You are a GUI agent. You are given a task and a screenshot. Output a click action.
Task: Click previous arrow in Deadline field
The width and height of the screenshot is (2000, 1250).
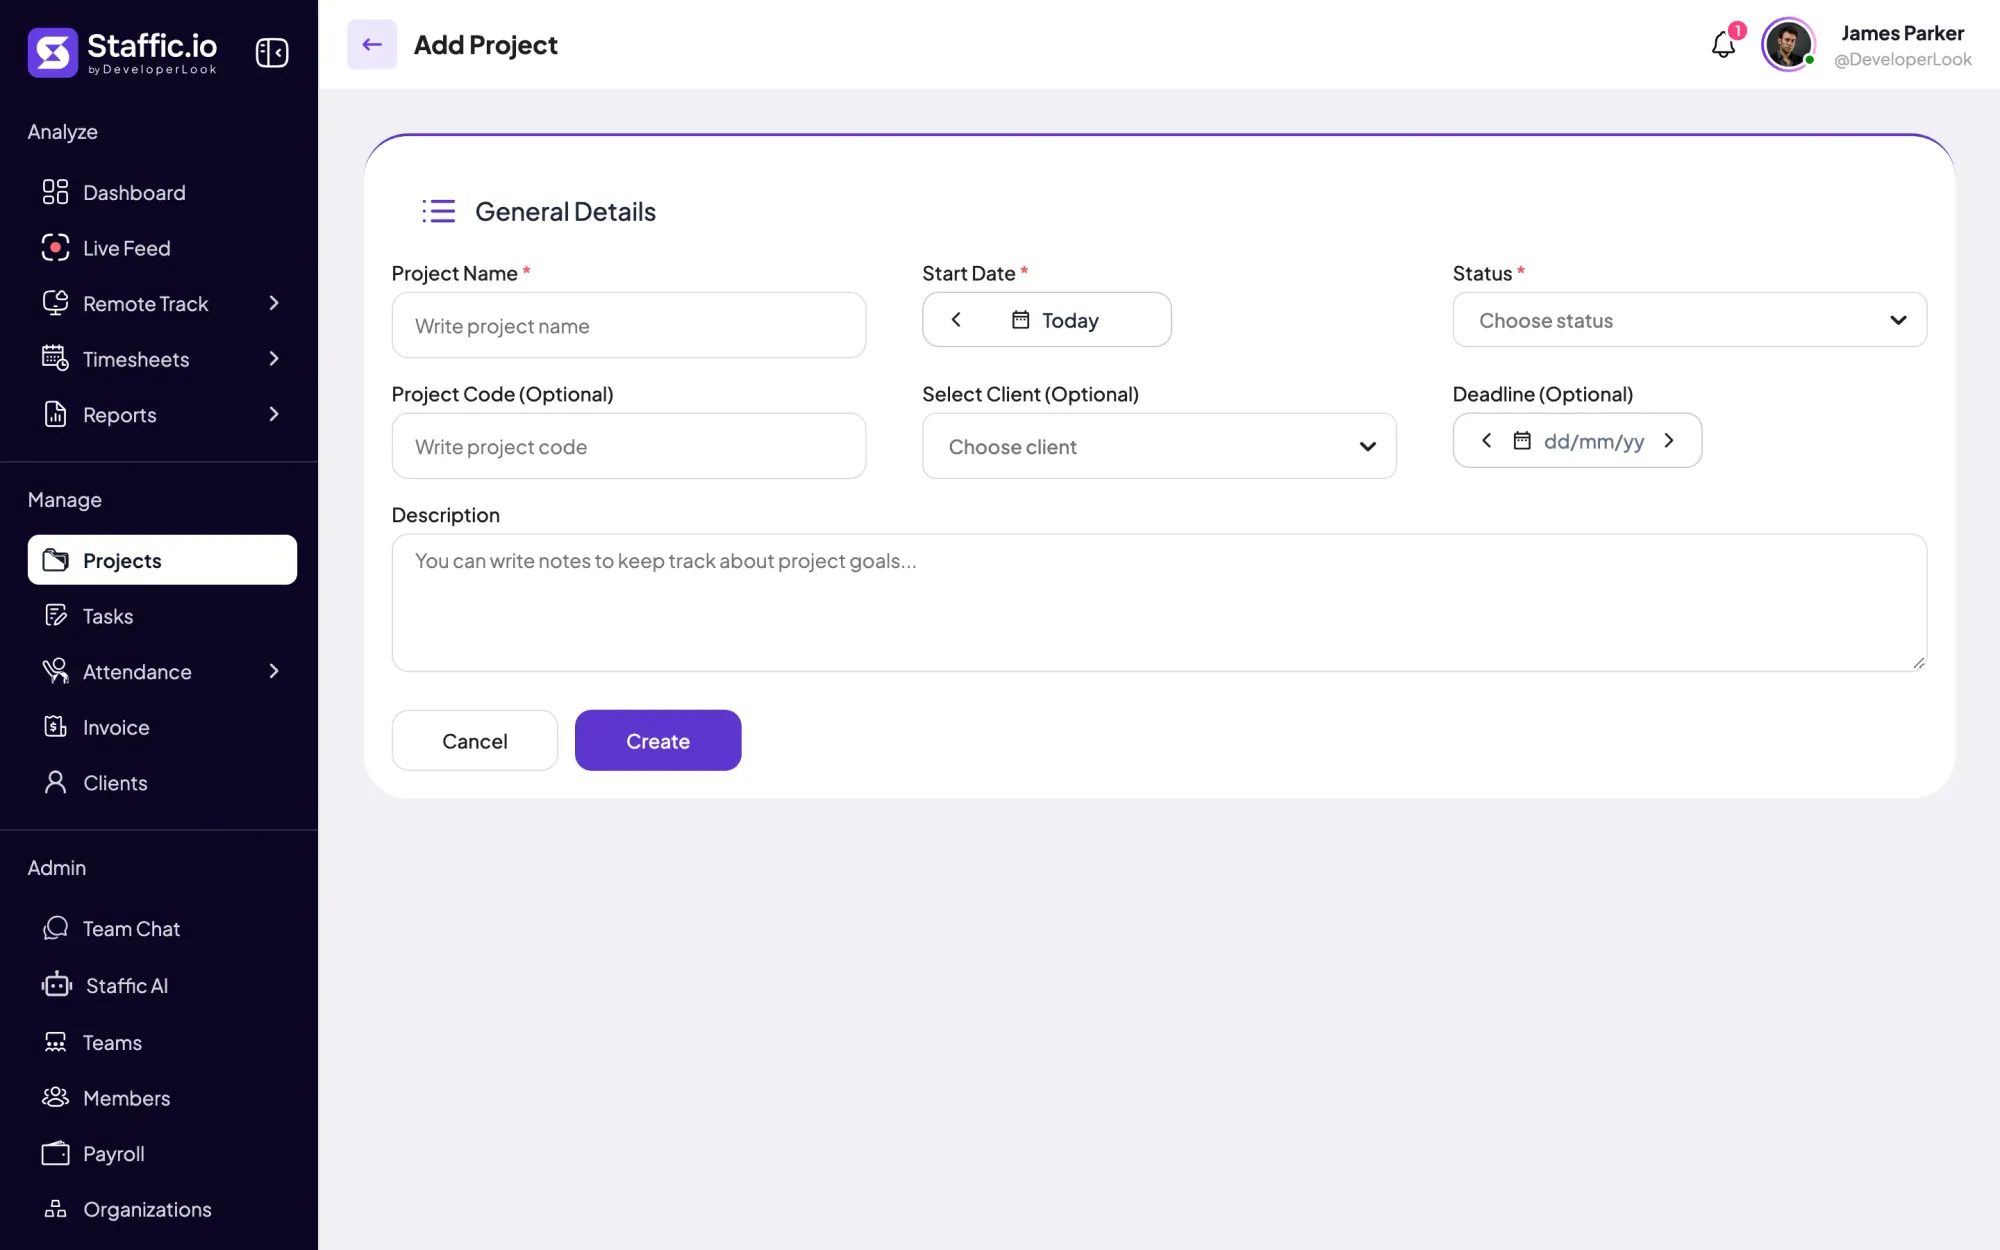pyautogui.click(x=1487, y=440)
